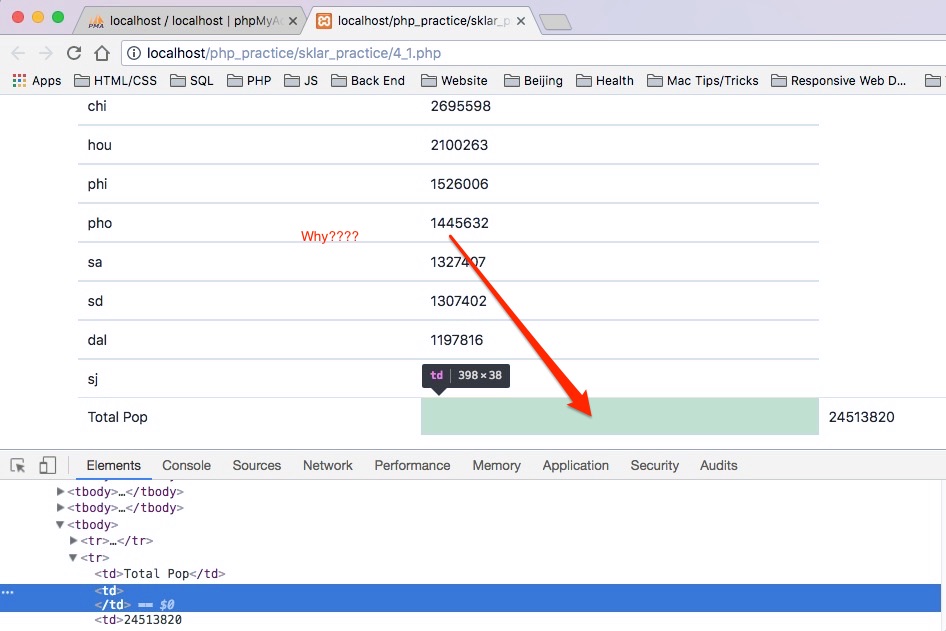Expand the collapsed tr element above it

point(73,540)
